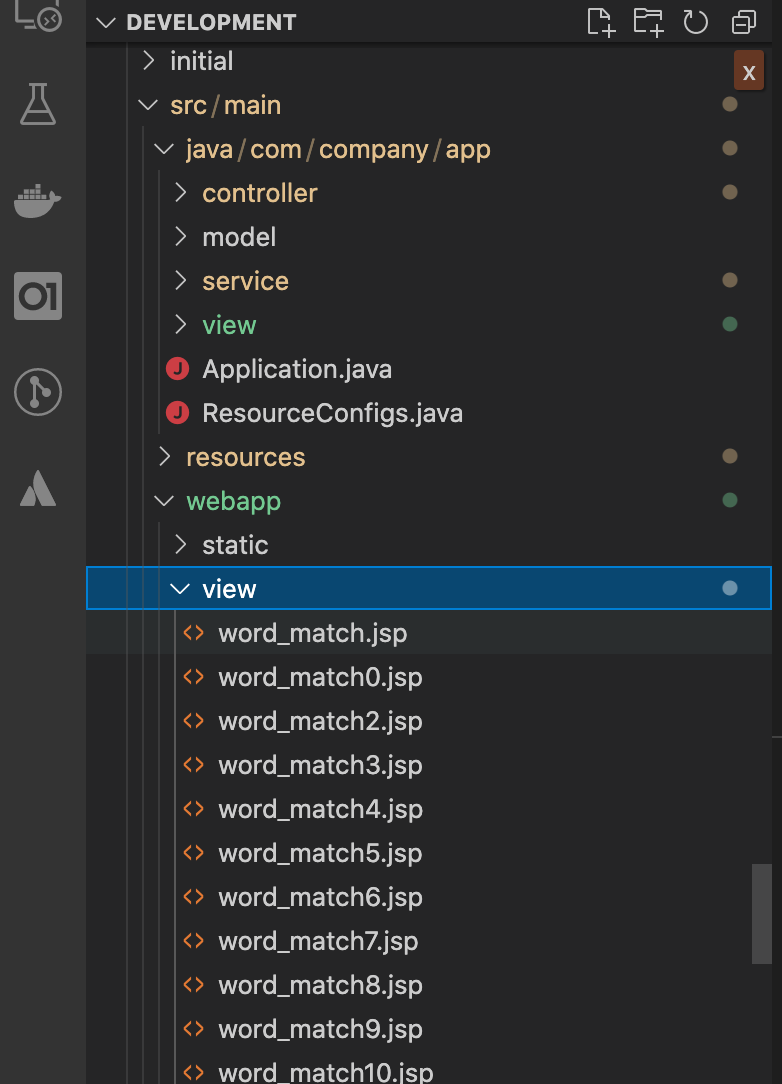Expand the controller folder
The height and width of the screenshot is (1084, 782).
[x=259, y=193]
